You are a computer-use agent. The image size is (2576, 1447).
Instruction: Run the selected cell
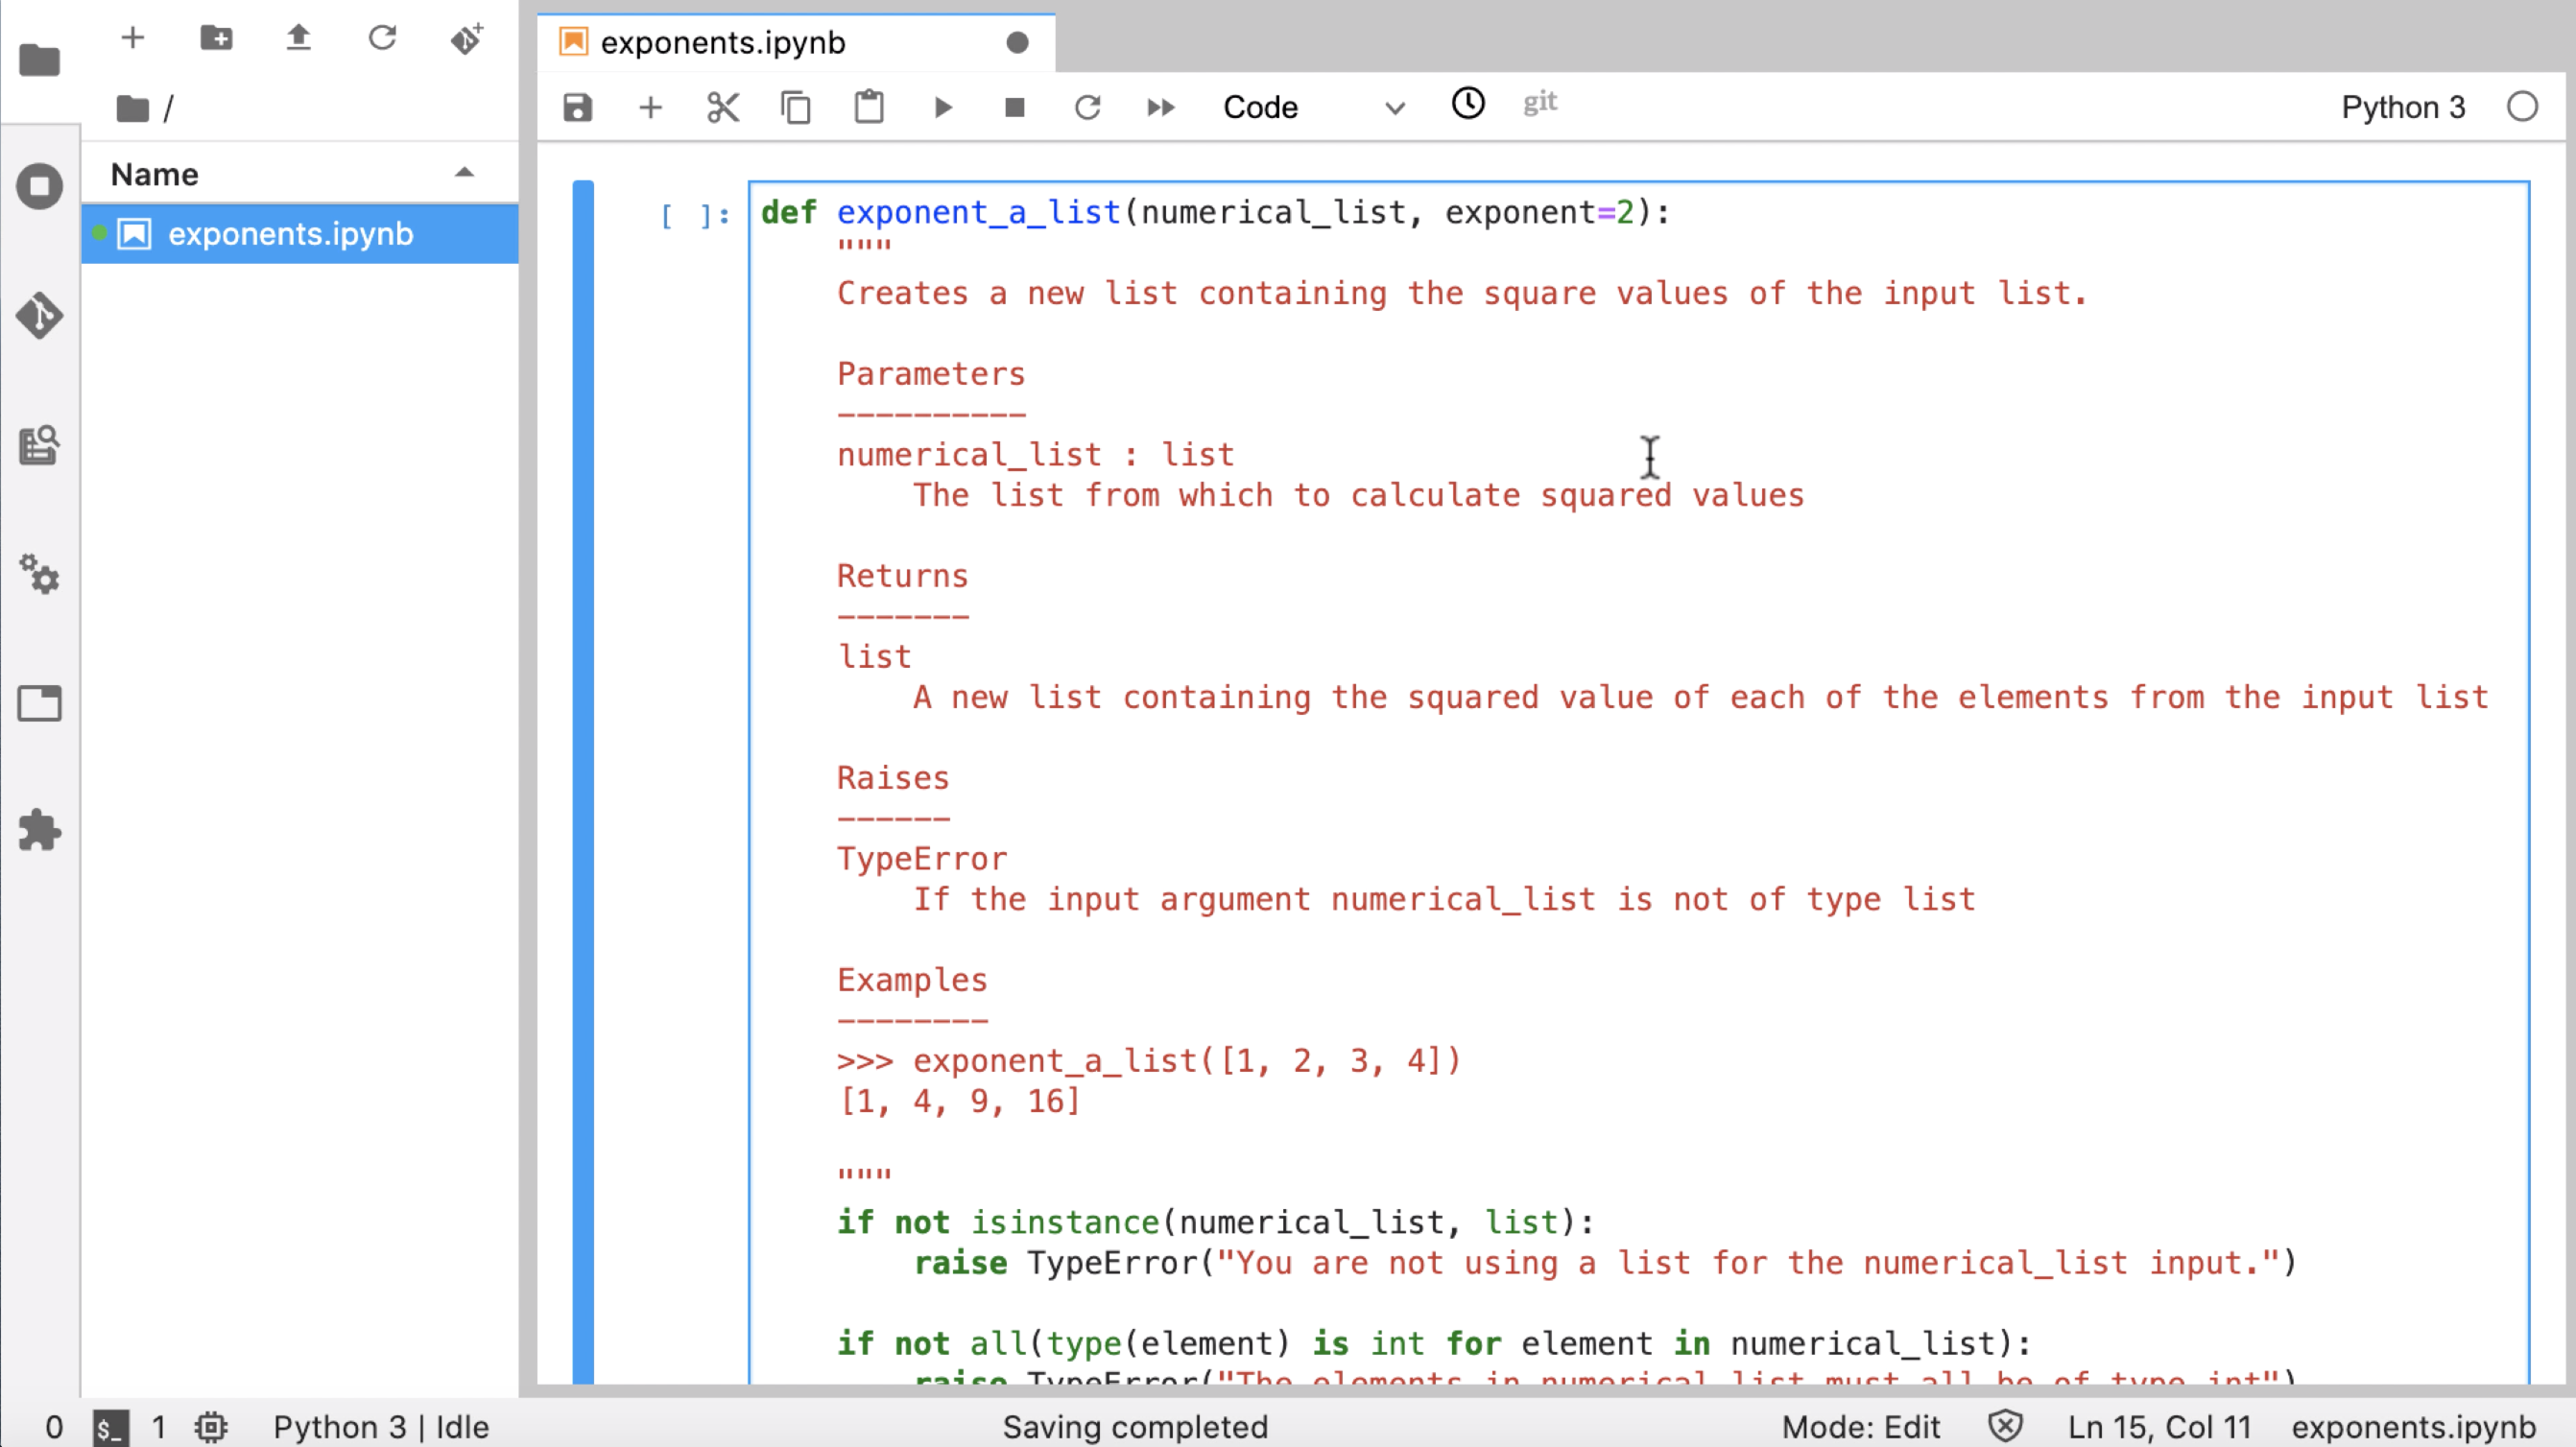[942, 107]
